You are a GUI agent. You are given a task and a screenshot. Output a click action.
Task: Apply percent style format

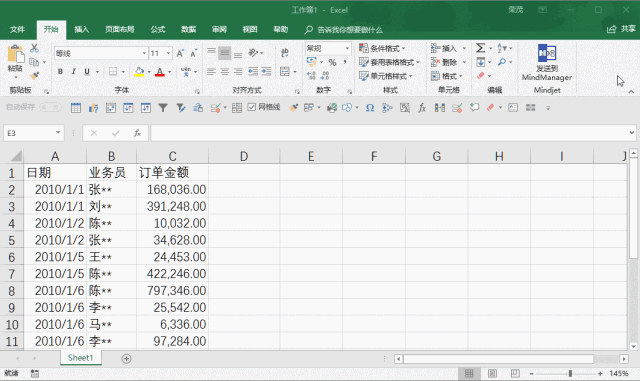[x=333, y=62]
